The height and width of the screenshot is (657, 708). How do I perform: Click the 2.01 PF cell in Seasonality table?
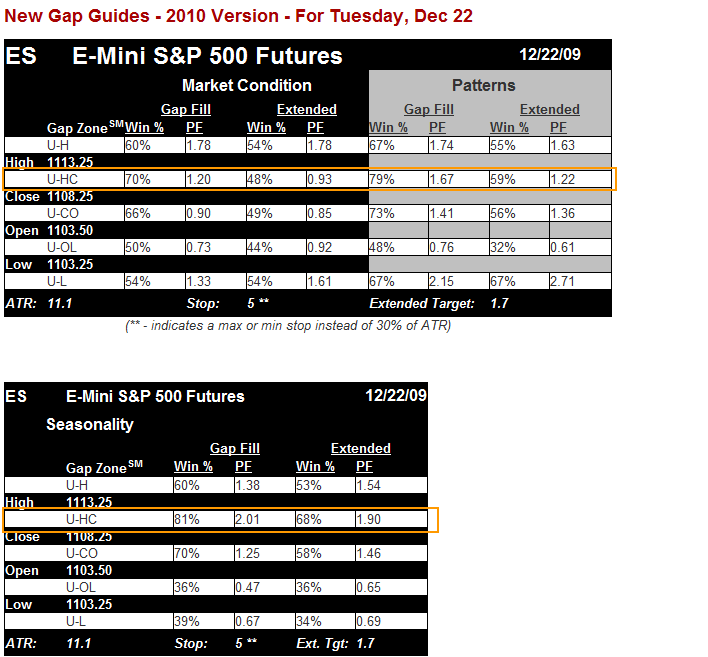click(264, 520)
